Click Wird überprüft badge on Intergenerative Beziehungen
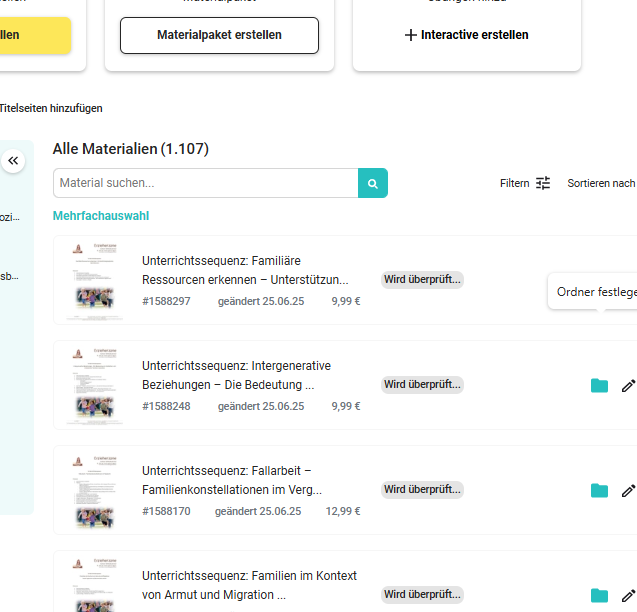This screenshot has width=637, height=612. [x=422, y=384]
